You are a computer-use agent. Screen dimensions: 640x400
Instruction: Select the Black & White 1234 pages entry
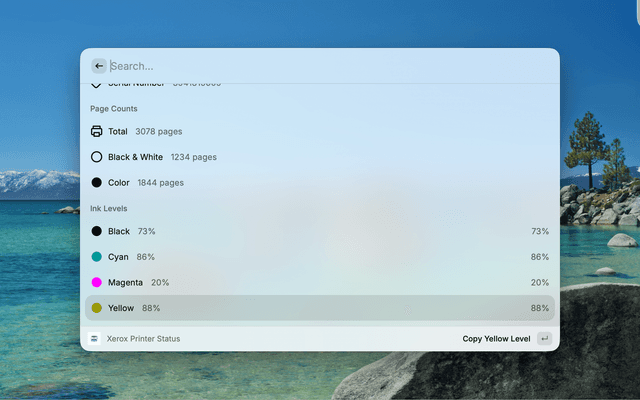coord(162,157)
